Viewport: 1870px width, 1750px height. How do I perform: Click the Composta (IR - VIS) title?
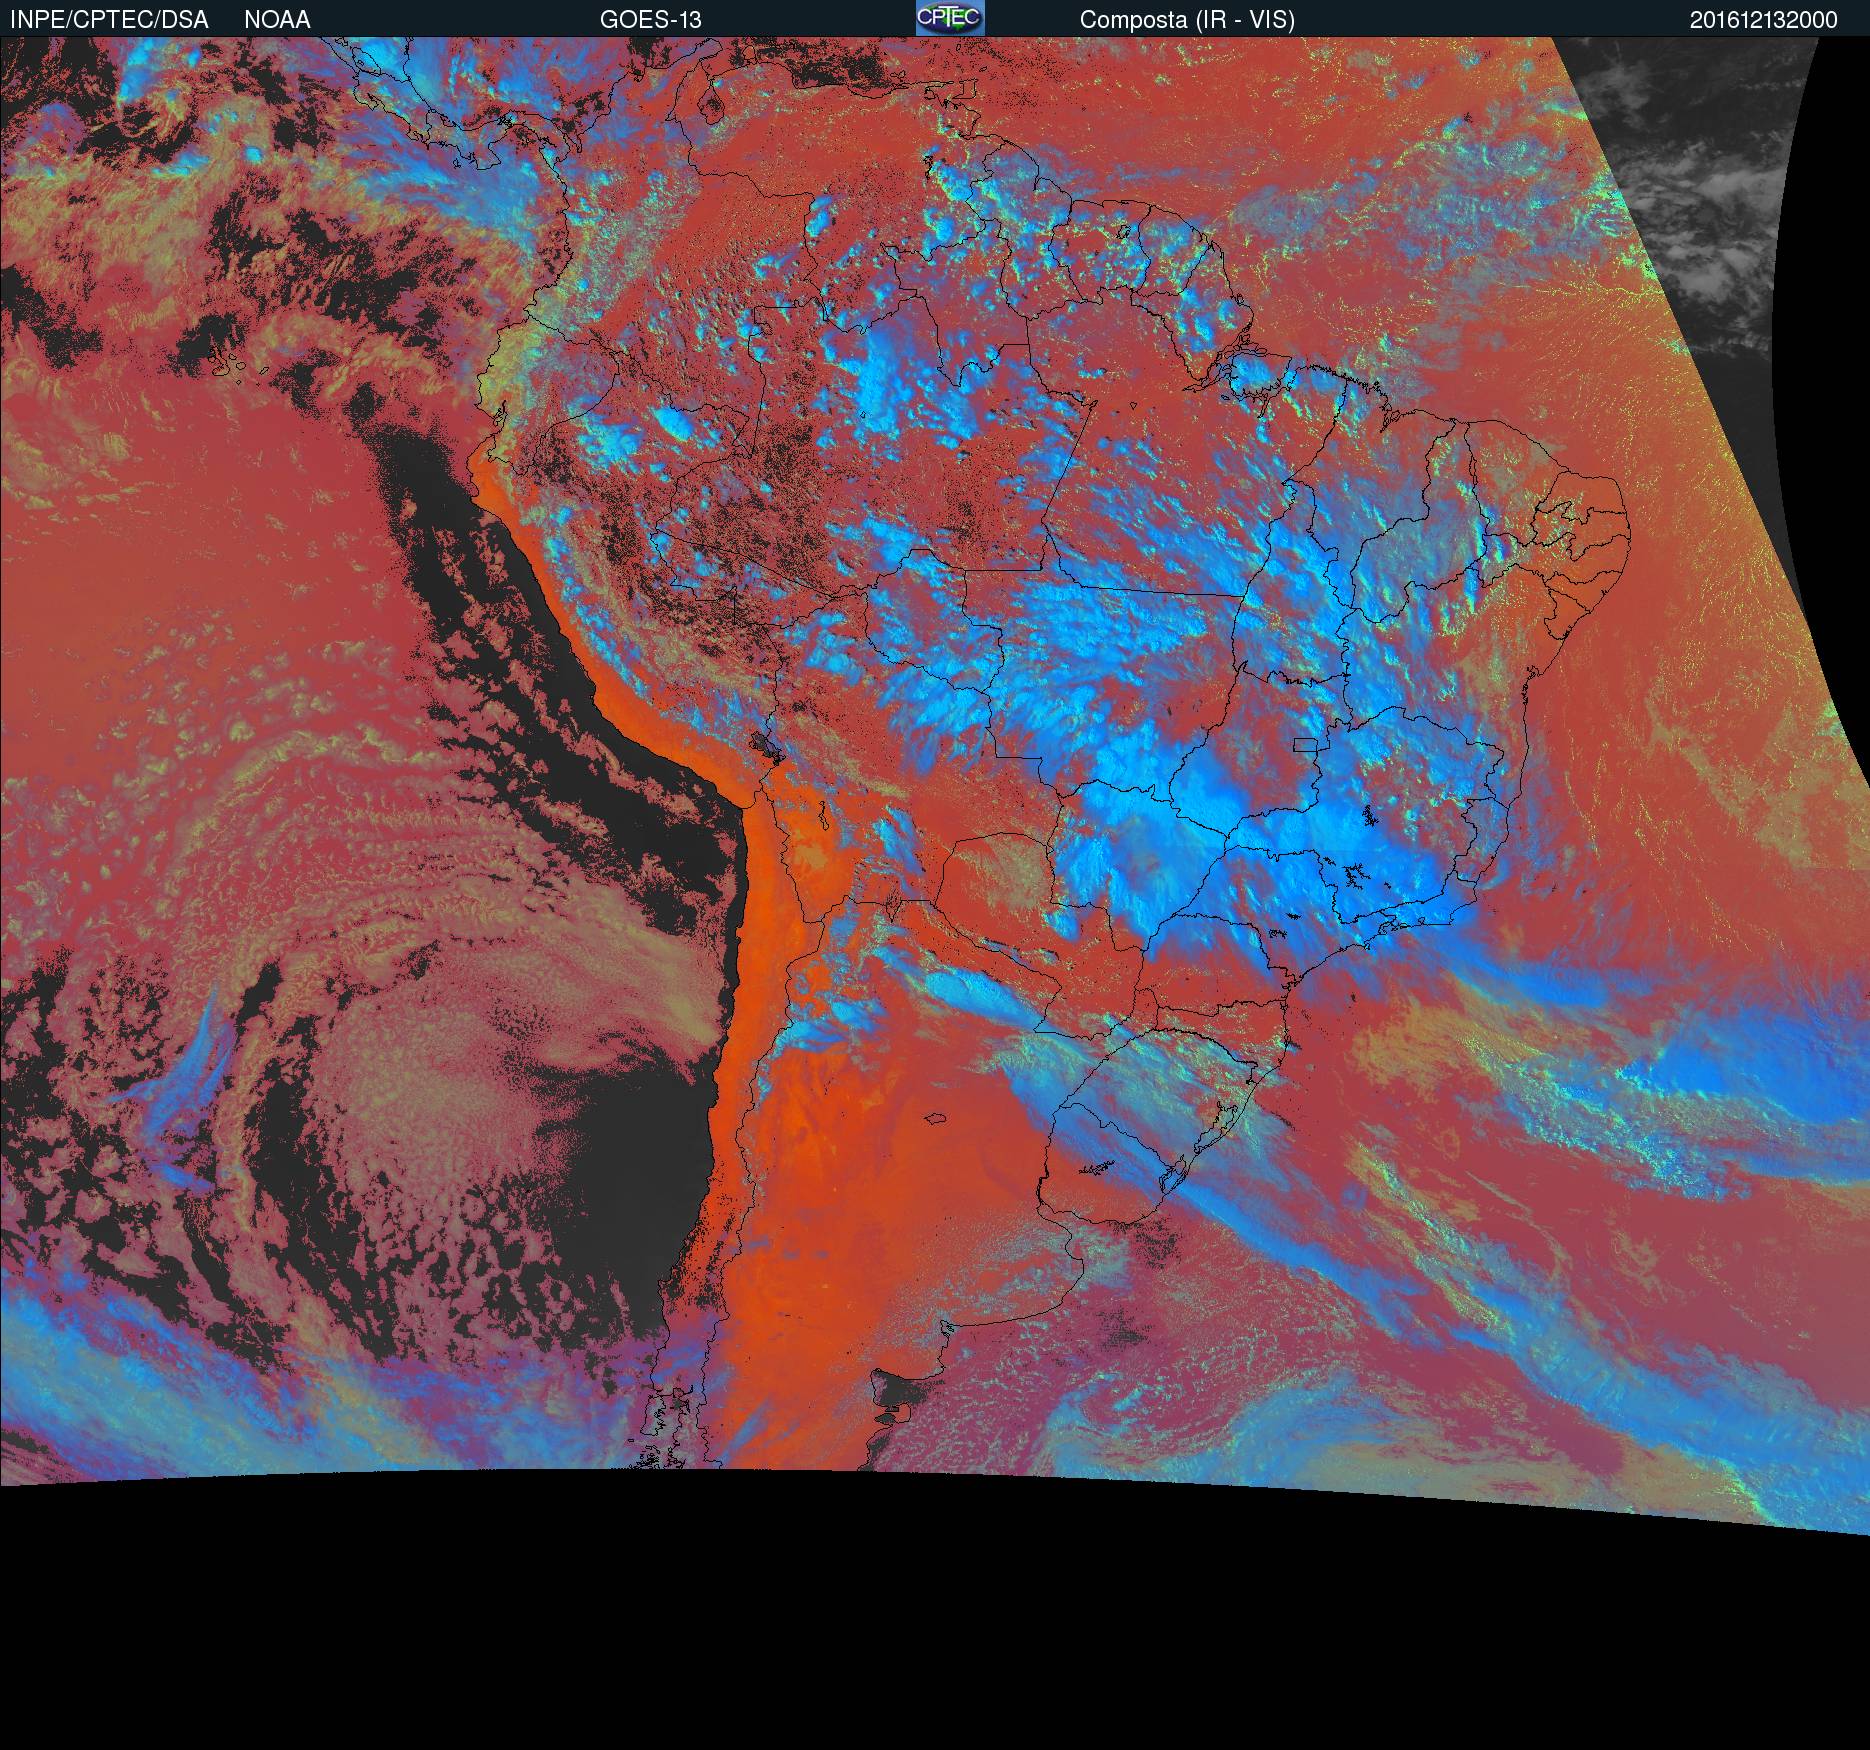point(1187,20)
